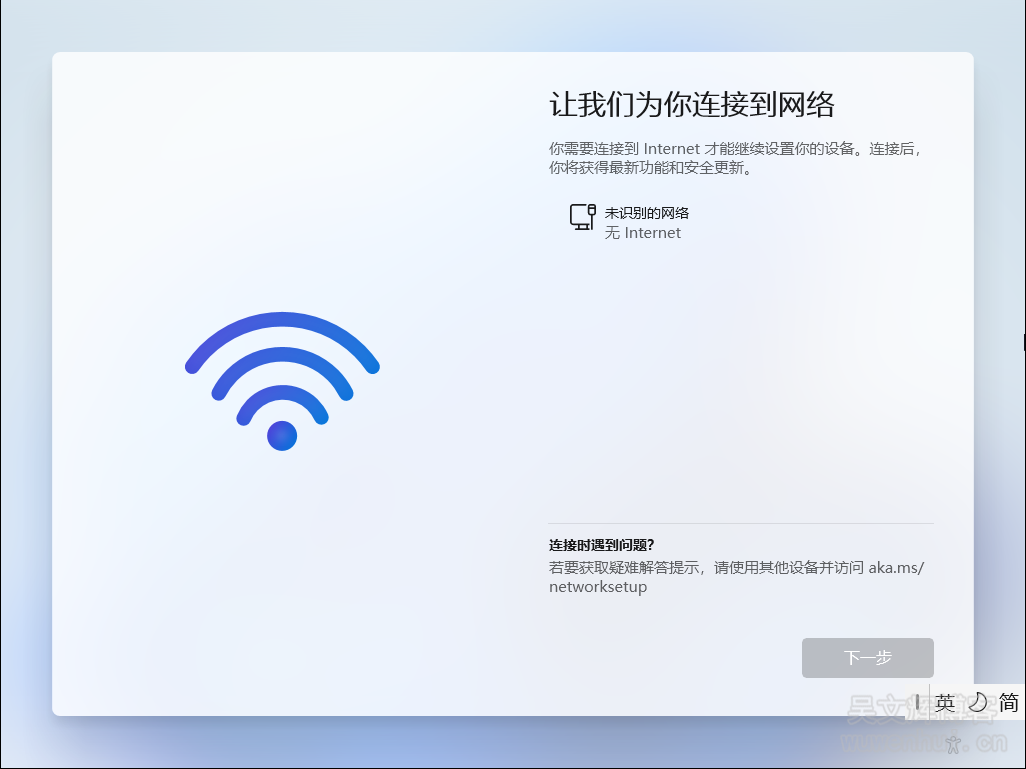Toggle full/half-width via crescent button
The height and width of the screenshot is (769, 1026).
pos(977,702)
